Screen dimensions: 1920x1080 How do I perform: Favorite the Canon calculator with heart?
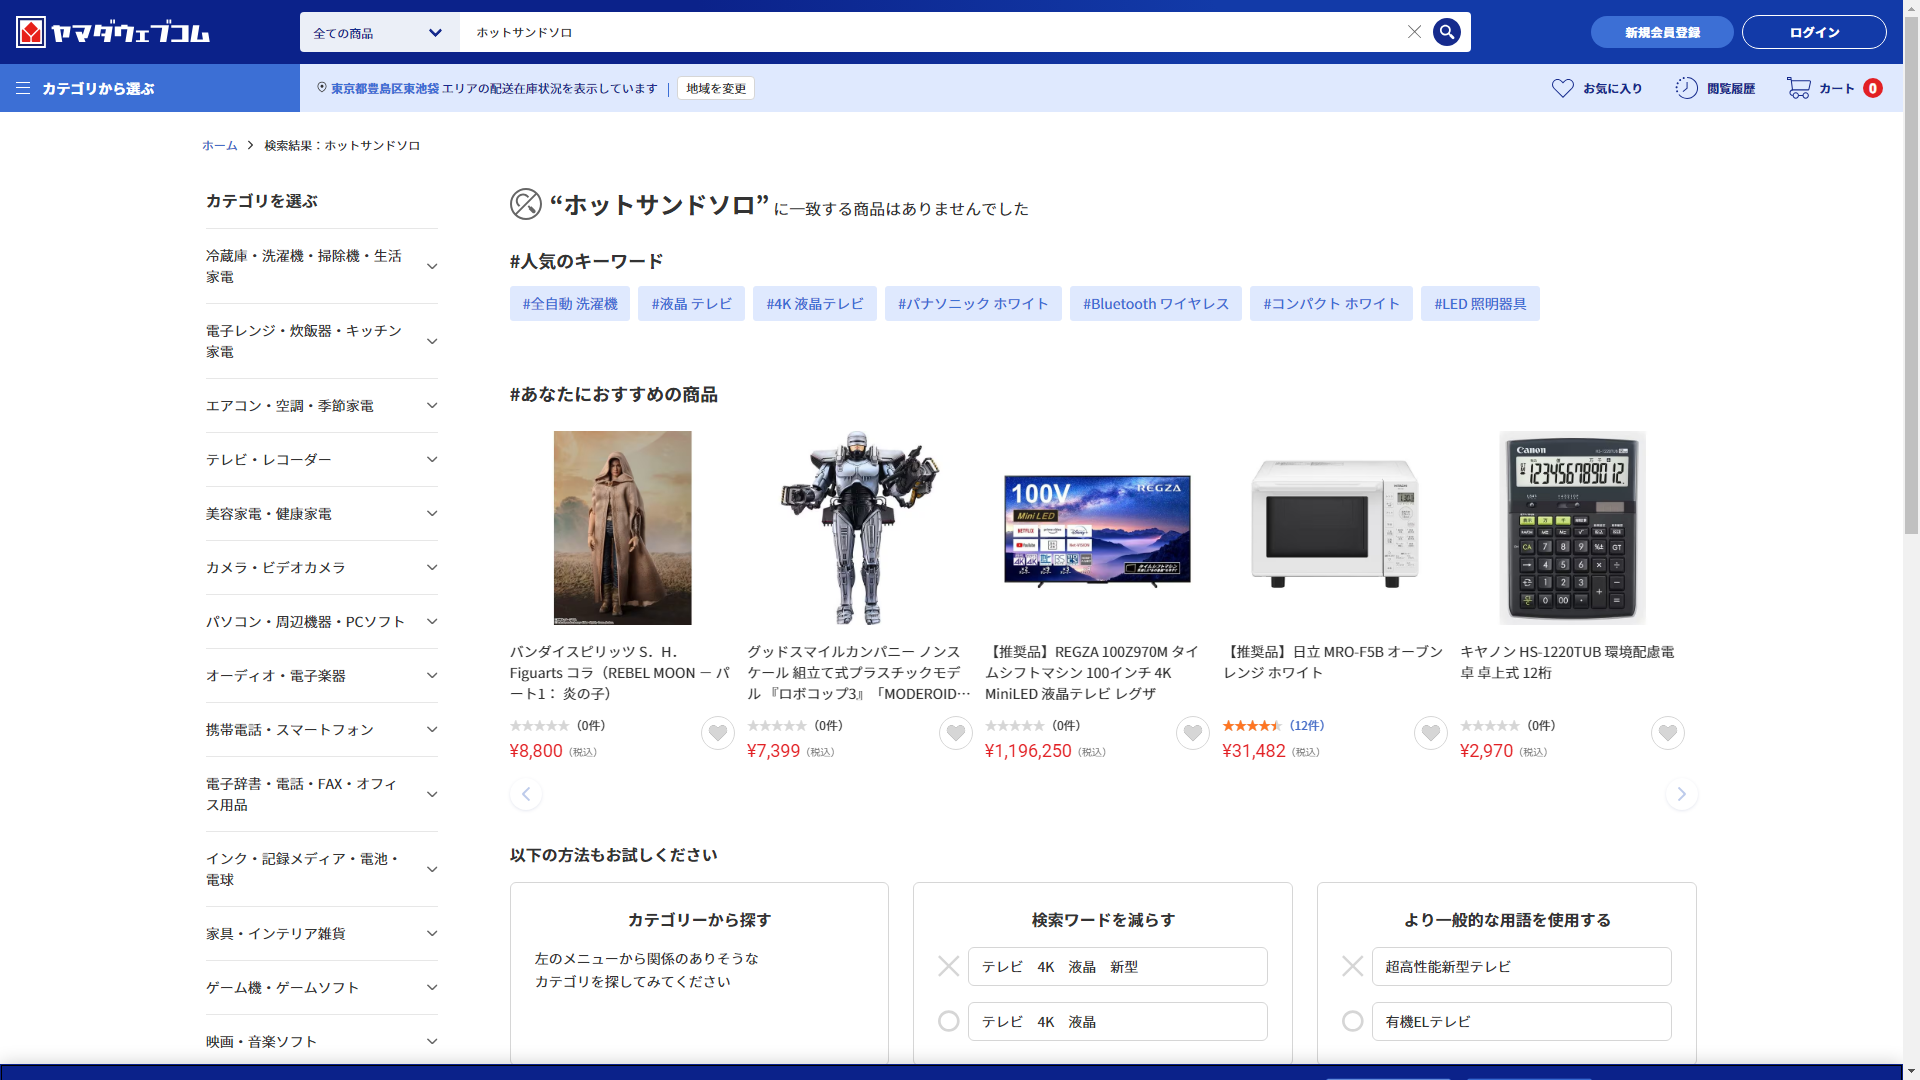(1667, 733)
